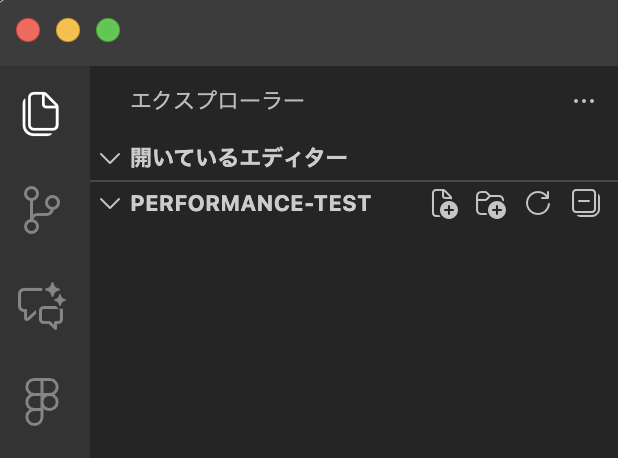Click the empty file tree area
This screenshot has width=618, height=458.
[x=350, y=340]
